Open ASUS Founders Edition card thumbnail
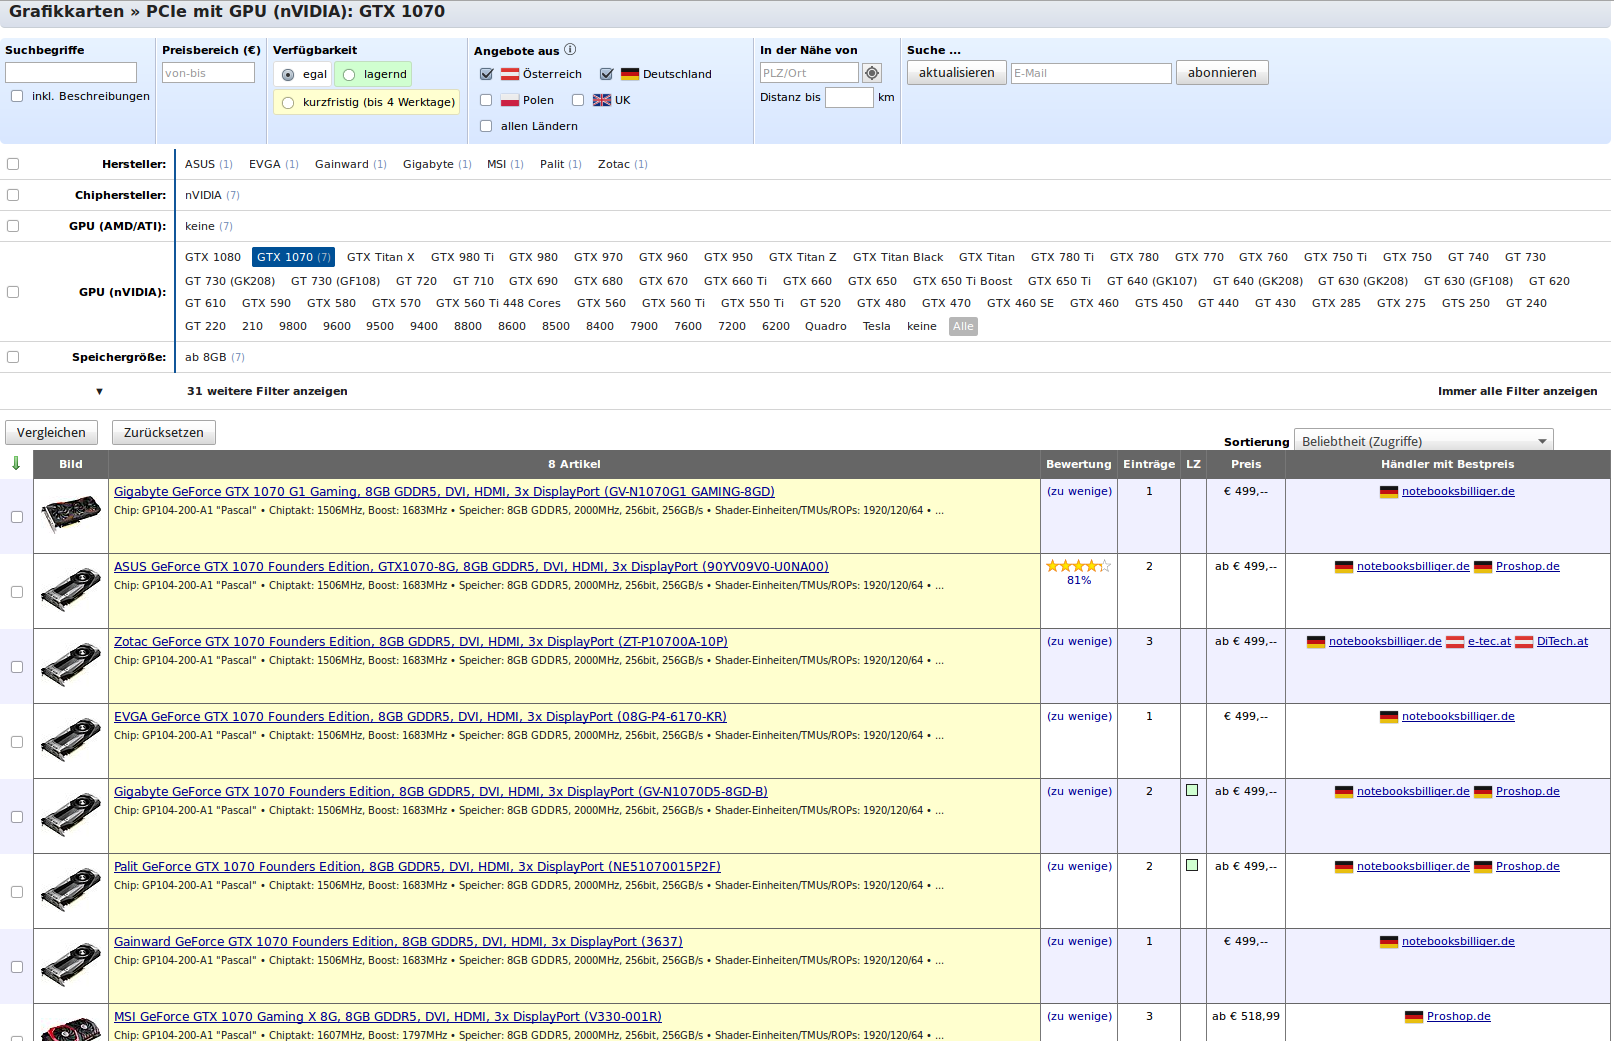1614x1041 pixels. click(71, 590)
